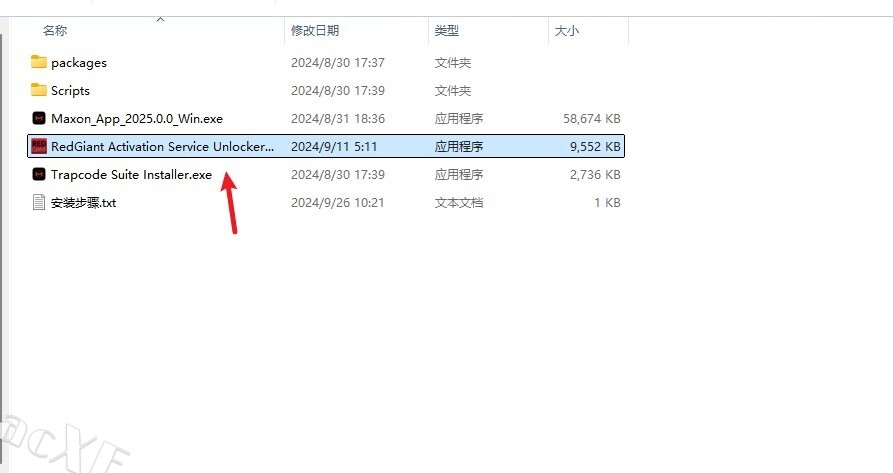Click the Trapcode Suite Installer.exe icon
The width and height of the screenshot is (893, 473).
[39, 174]
